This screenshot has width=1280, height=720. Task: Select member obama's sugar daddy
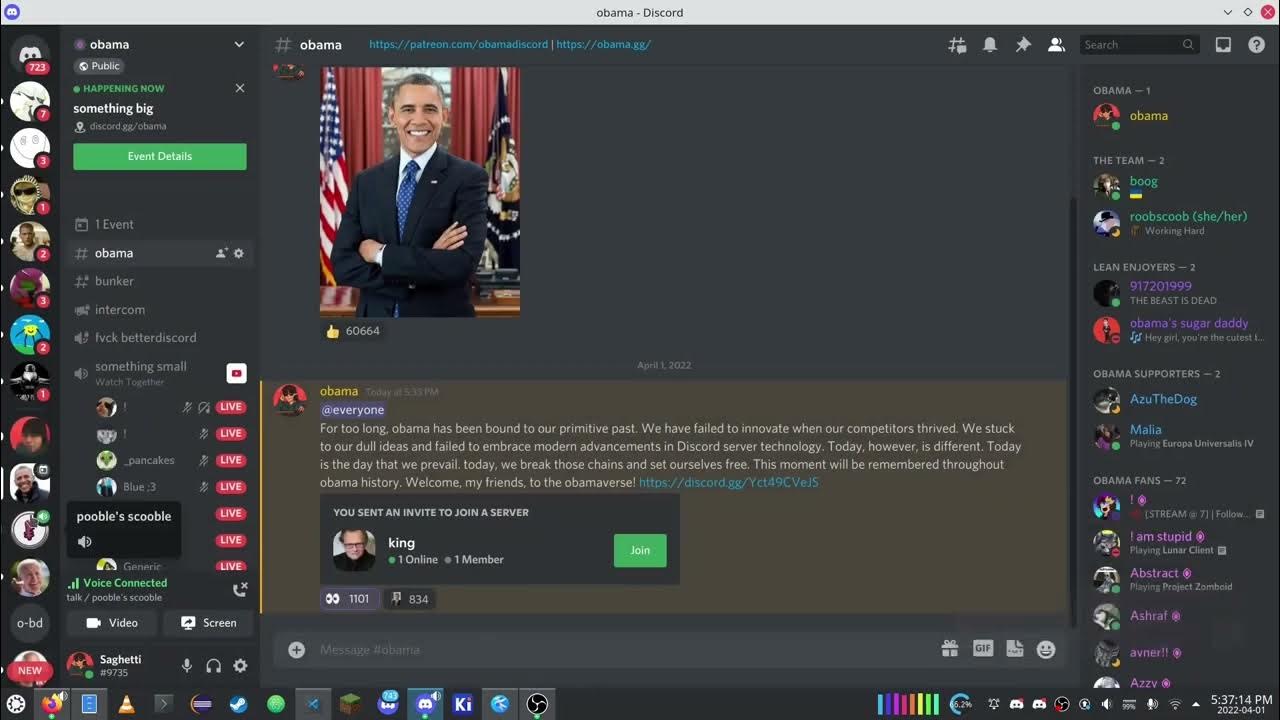(x=1178, y=329)
